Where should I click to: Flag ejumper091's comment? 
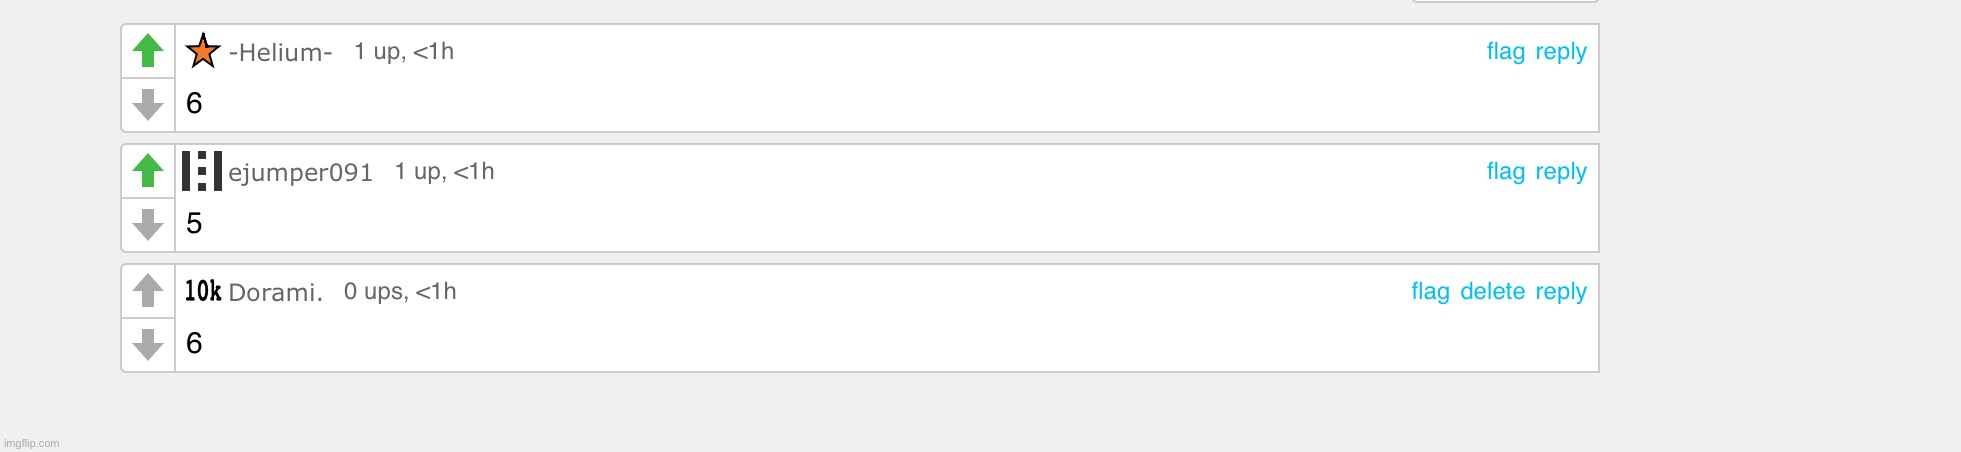[1505, 171]
